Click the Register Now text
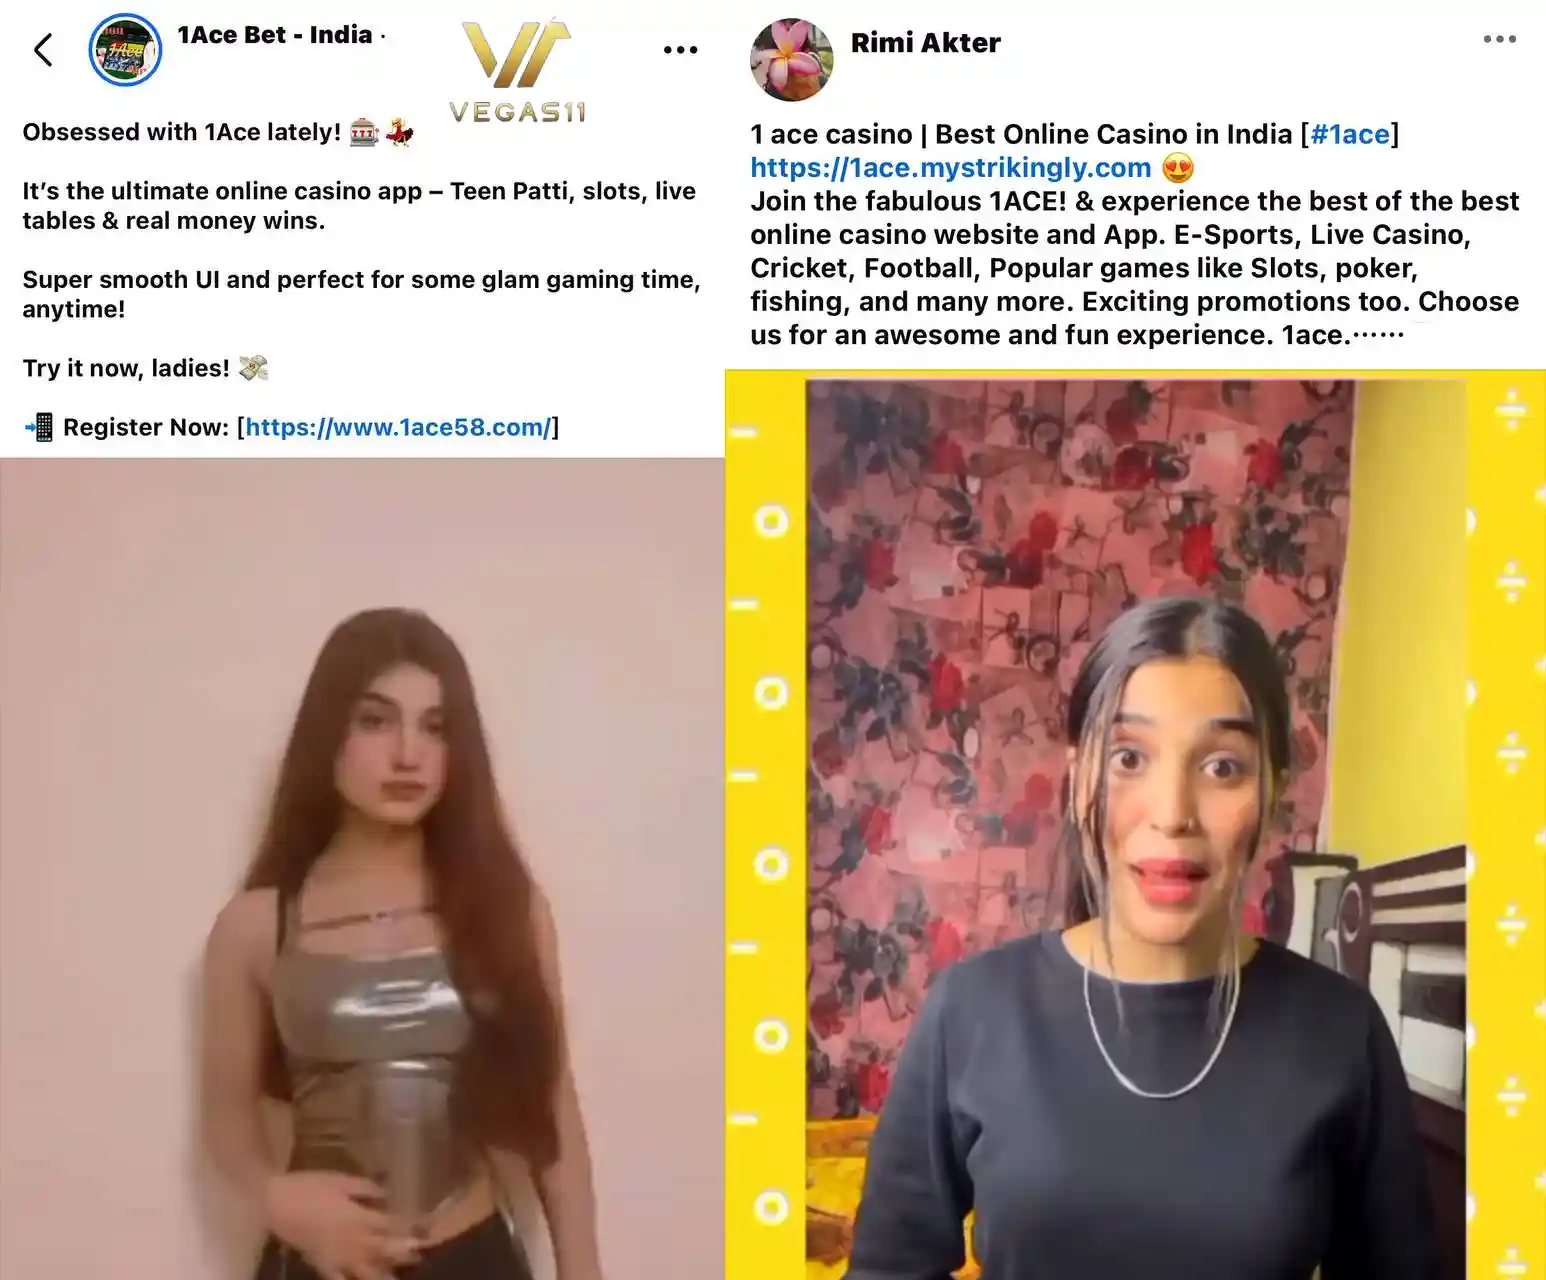Screen dimensions: 1546x1280 (146, 427)
